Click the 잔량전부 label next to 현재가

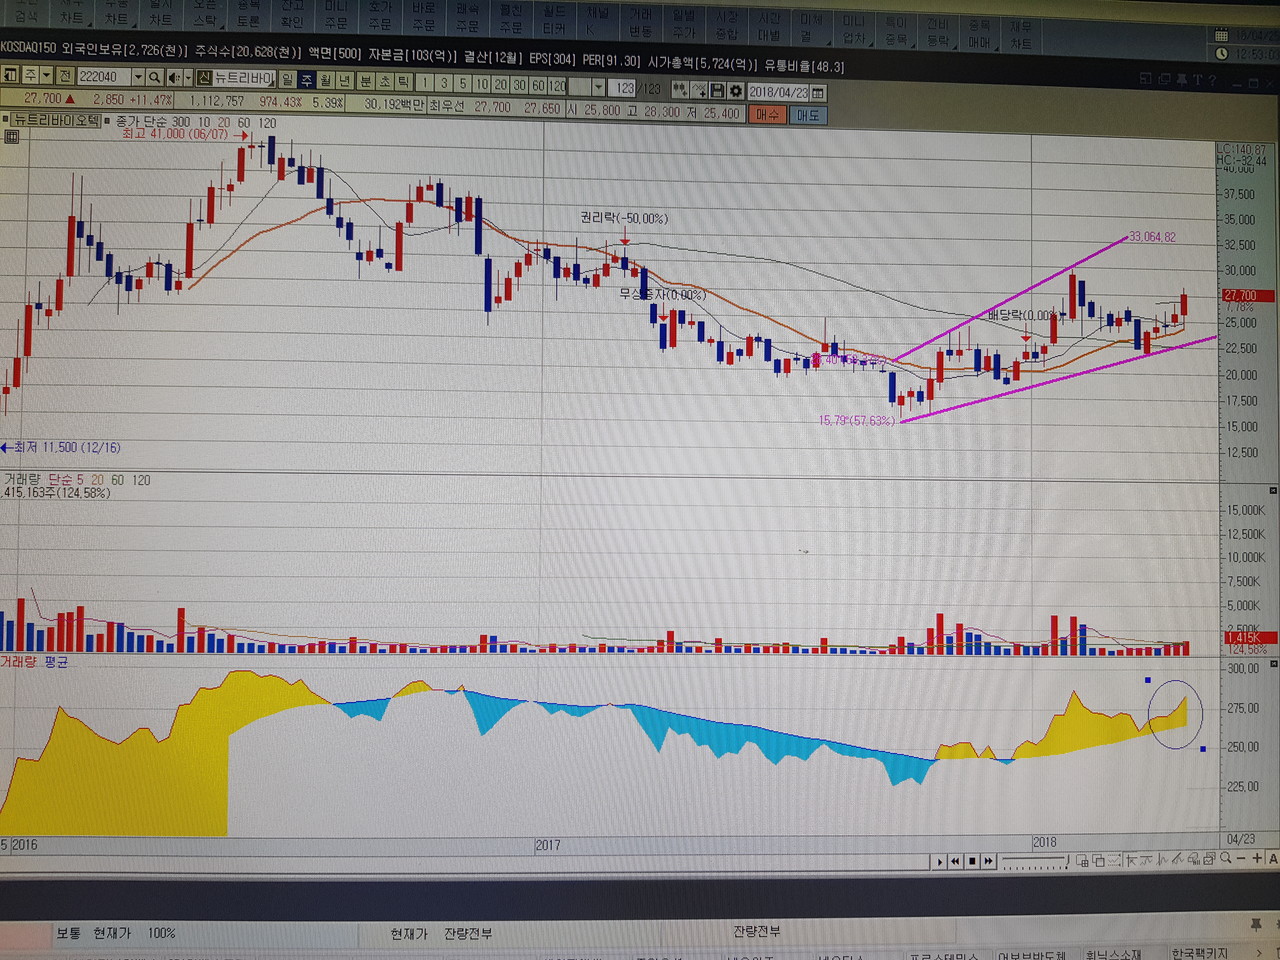coord(468,933)
